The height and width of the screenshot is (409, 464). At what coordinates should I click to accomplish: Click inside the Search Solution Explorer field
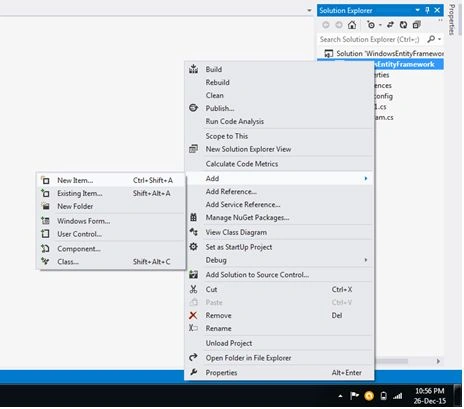click(x=371, y=39)
